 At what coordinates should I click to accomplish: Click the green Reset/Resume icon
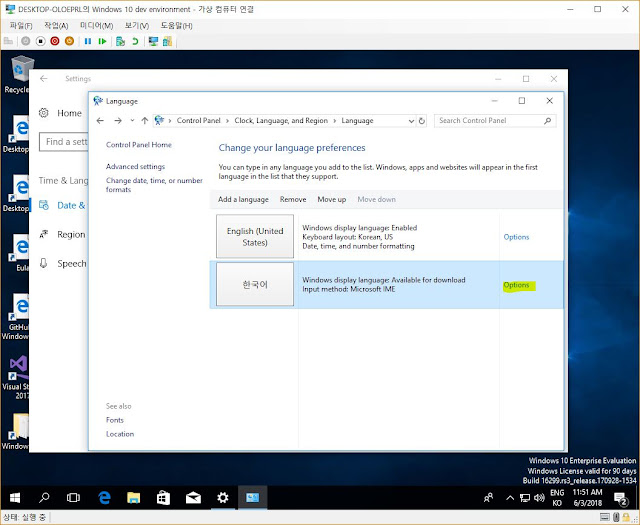click(x=102, y=41)
